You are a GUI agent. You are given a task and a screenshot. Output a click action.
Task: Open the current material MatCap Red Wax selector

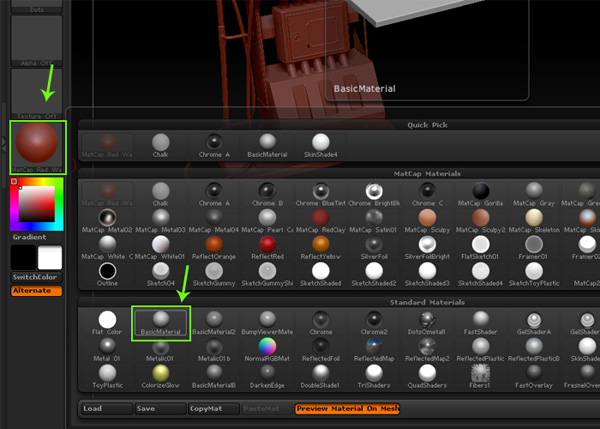37,148
